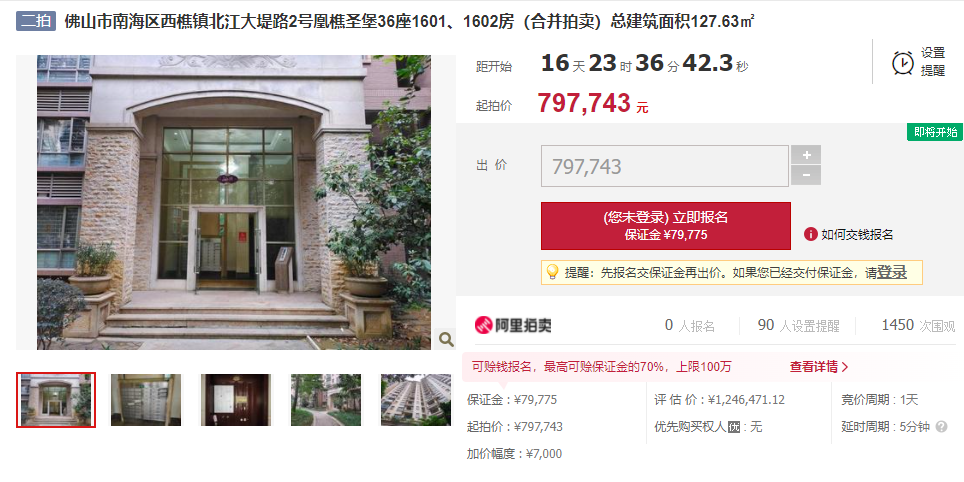Open the 登录 link
The image size is (964, 482).
click(x=891, y=272)
